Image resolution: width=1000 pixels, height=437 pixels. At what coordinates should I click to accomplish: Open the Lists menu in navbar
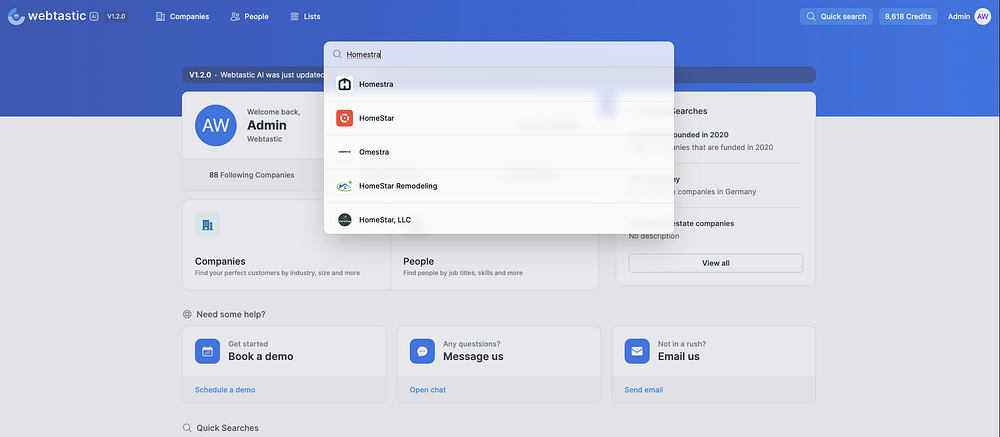(x=305, y=17)
